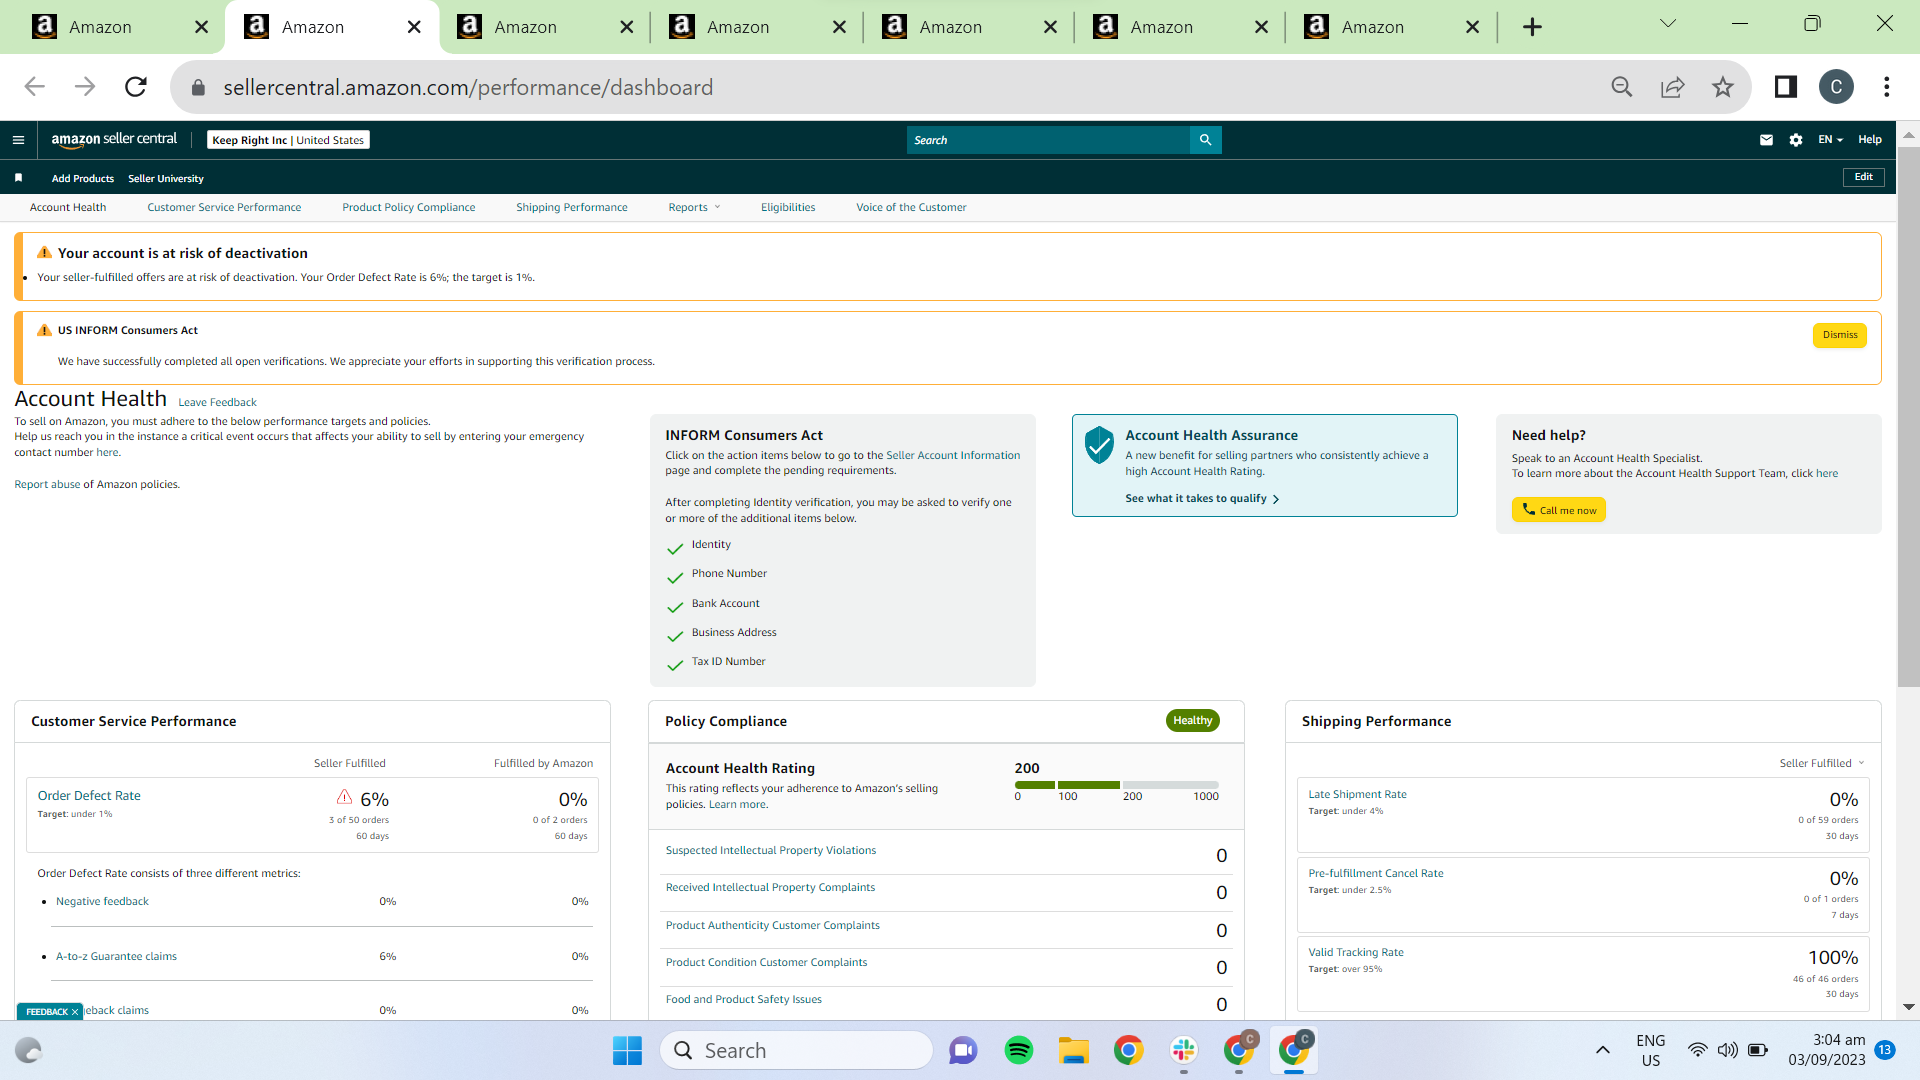Expand the Reports dropdown menu
The image size is (1920, 1080).
[694, 208]
